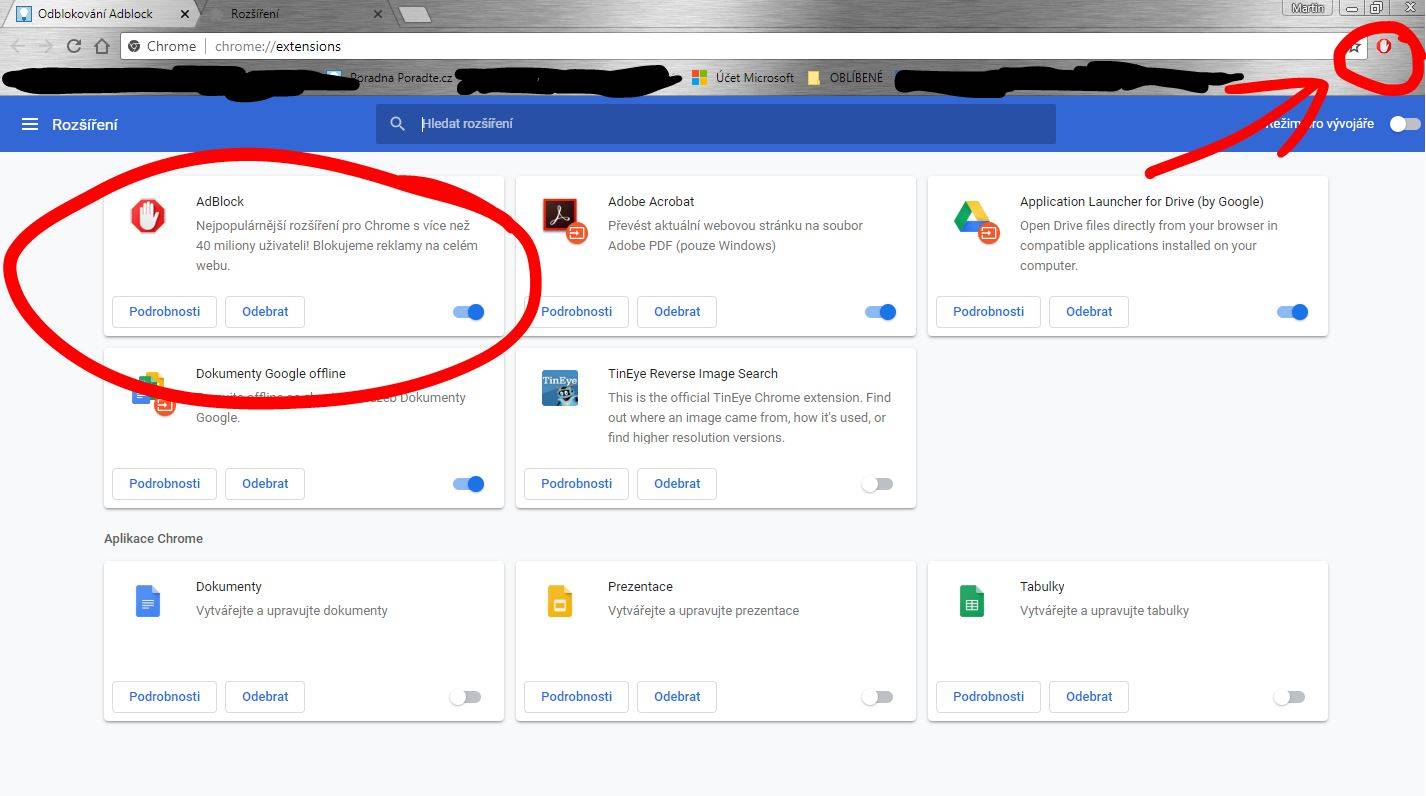The image size is (1426, 796).
Task: Remove AdBlock with Odebrat
Action: point(265,311)
